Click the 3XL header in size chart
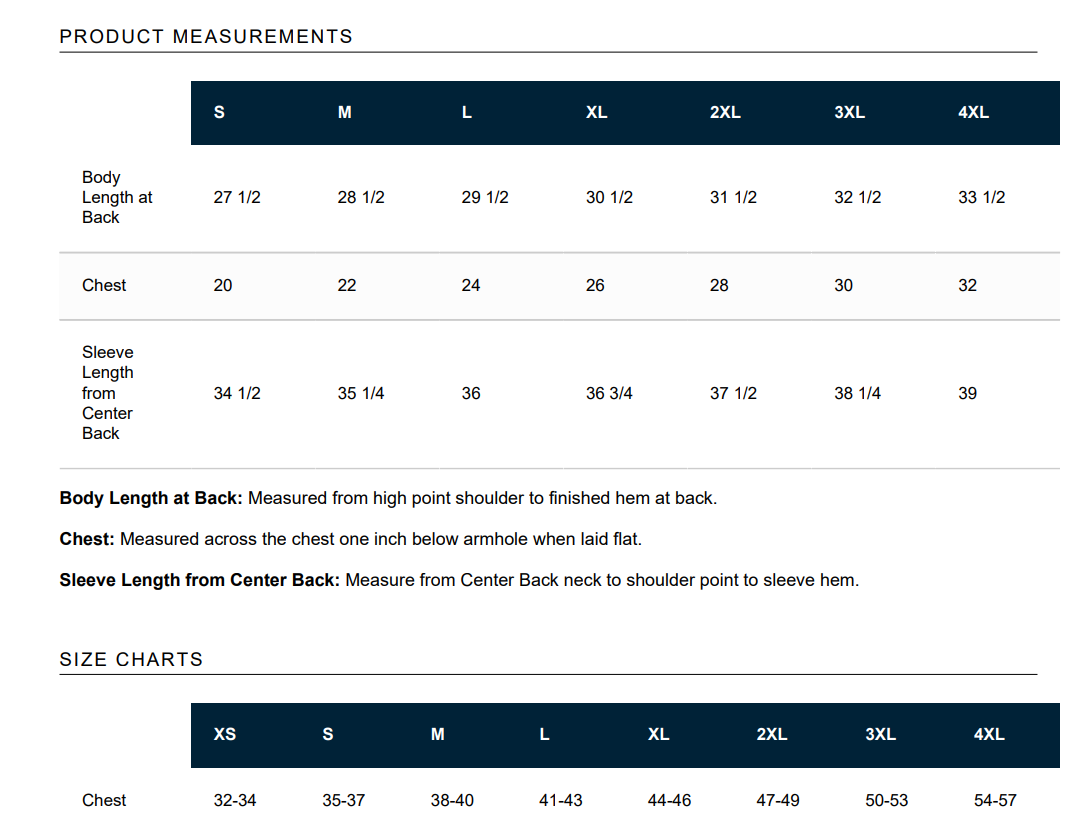Image resolution: width=1088 pixels, height=820 pixels. pos(881,734)
